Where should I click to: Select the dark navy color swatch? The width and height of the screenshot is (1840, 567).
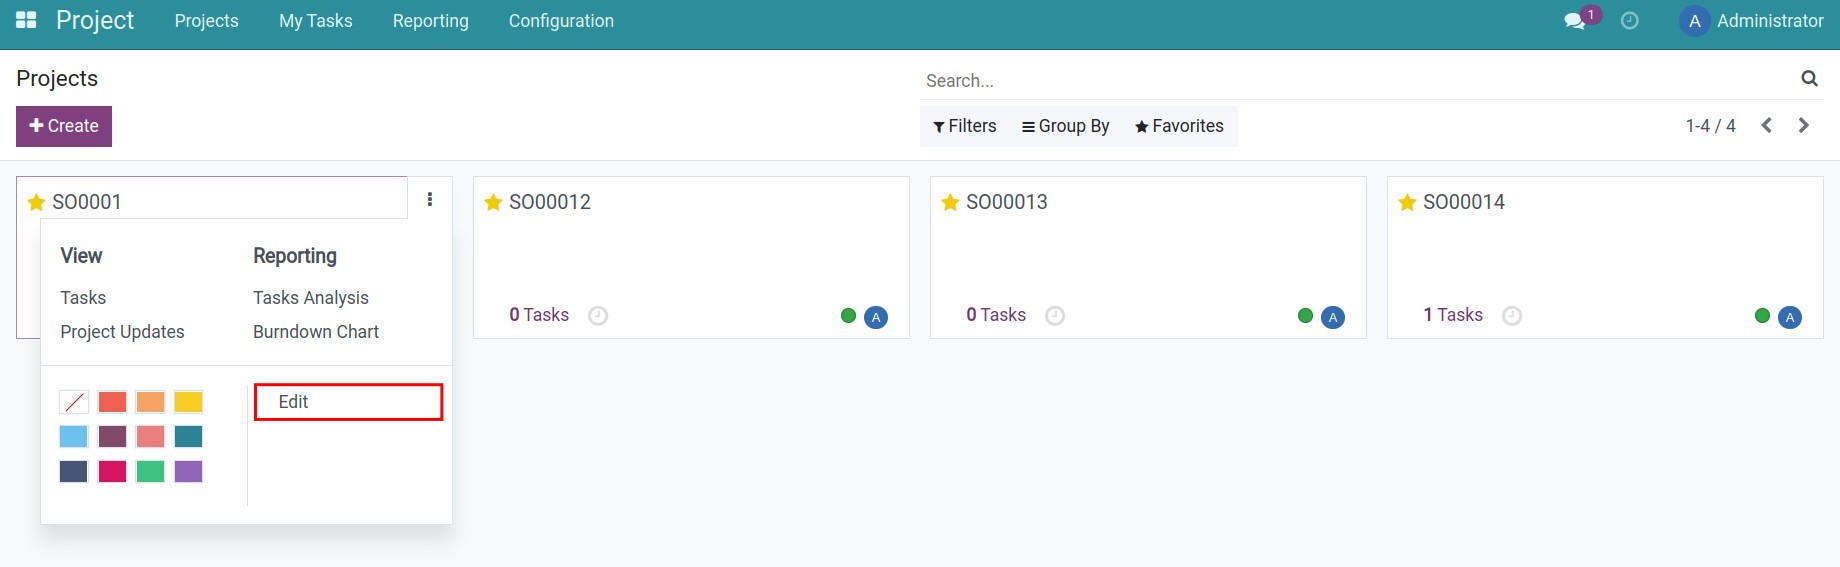tap(74, 471)
